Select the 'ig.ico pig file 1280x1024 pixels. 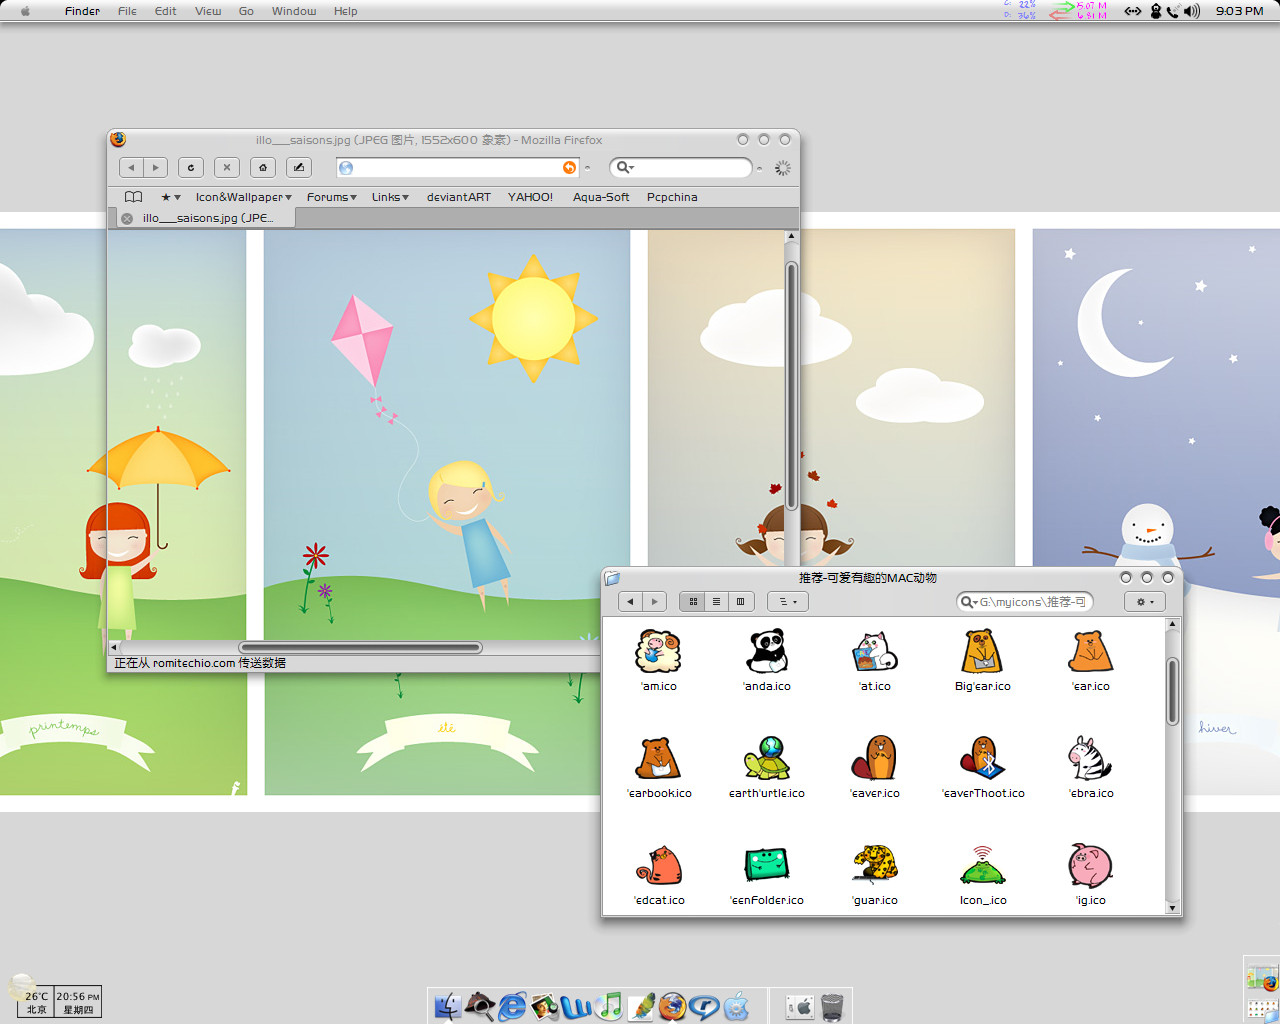[1091, 875]
